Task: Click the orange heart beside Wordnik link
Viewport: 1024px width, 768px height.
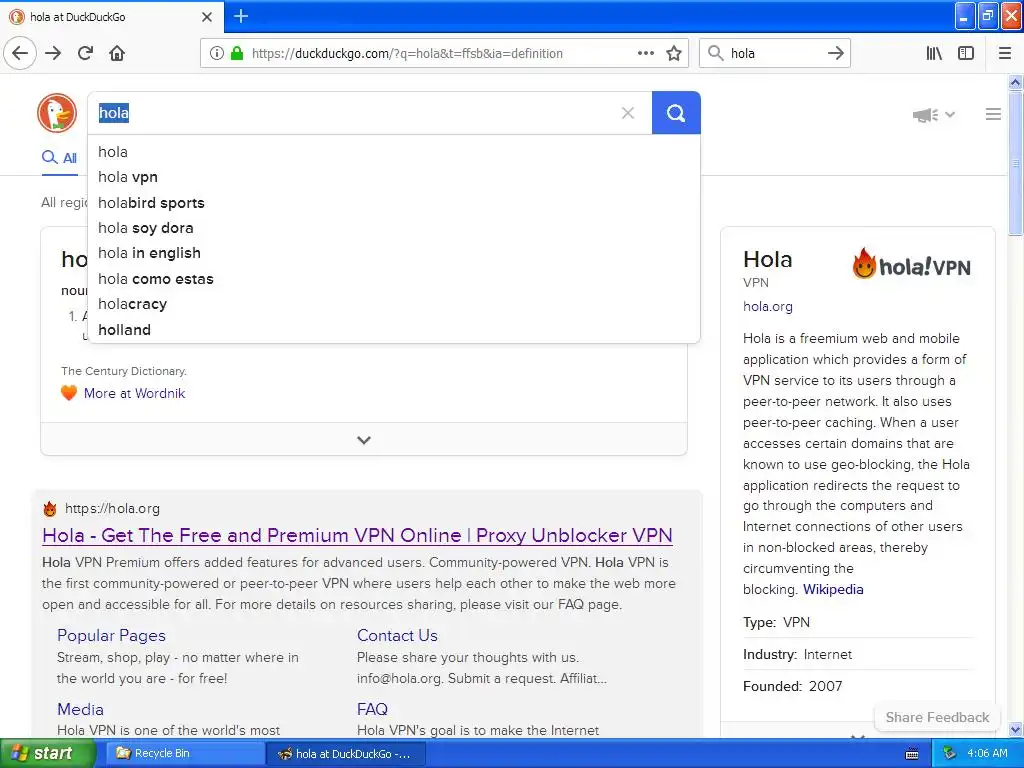Action: 69,393
